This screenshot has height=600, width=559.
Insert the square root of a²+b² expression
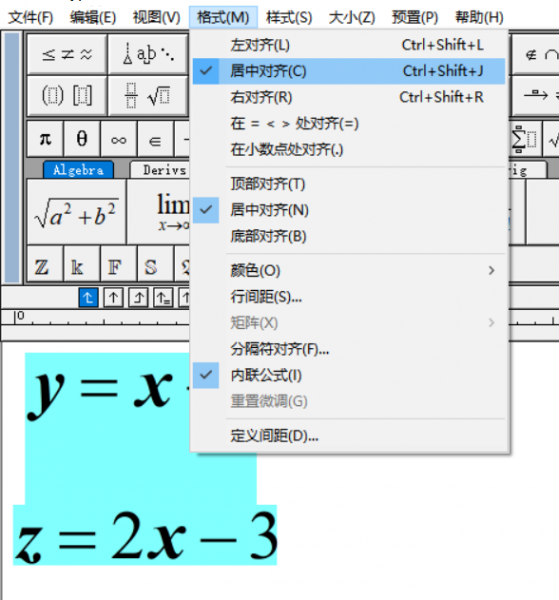click(x=77, y=212)
